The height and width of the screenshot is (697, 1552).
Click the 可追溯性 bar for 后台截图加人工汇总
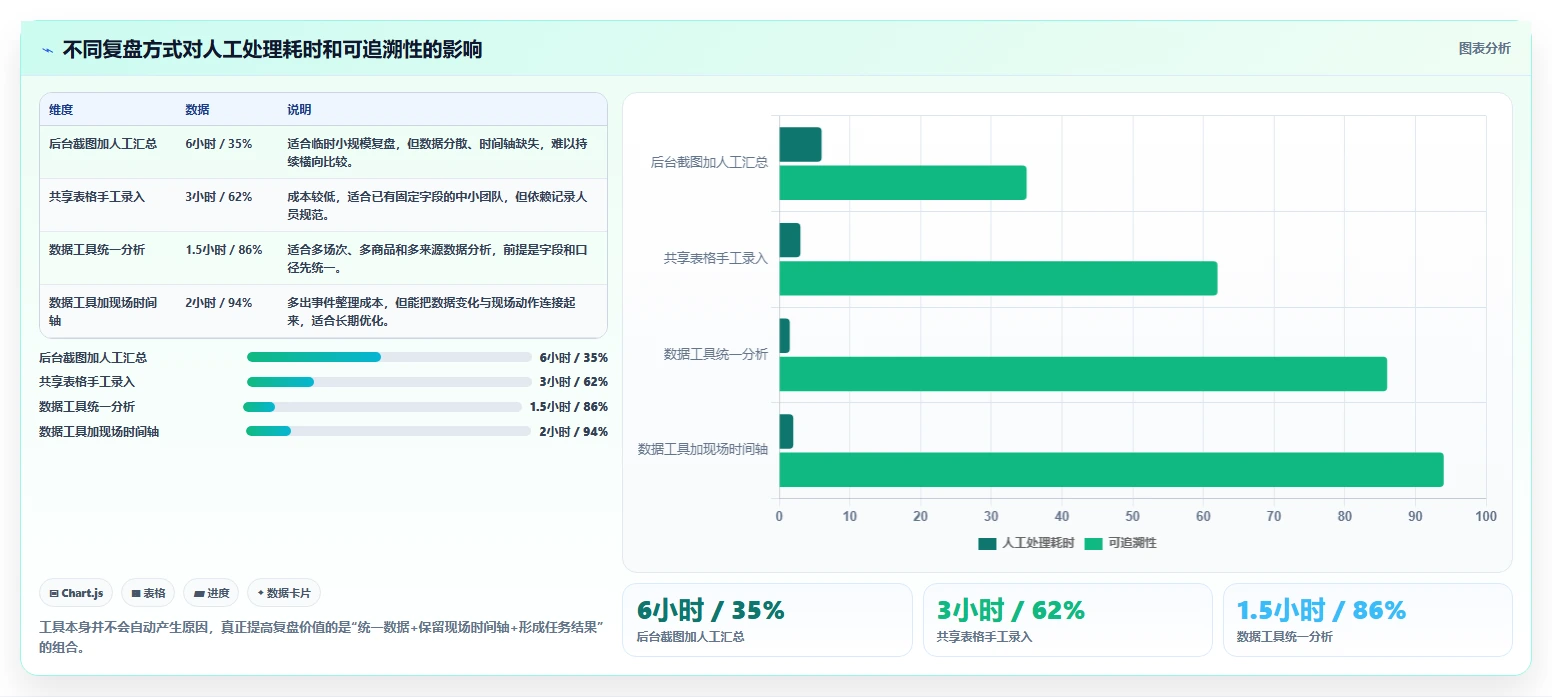pos(903,183)
